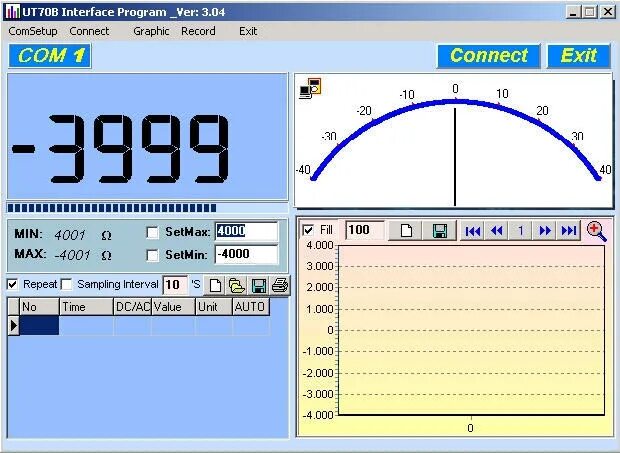Click the row selector arrow in the table
Image resolution: width=620 pixels, height=453 pixels.
(14, 326)
